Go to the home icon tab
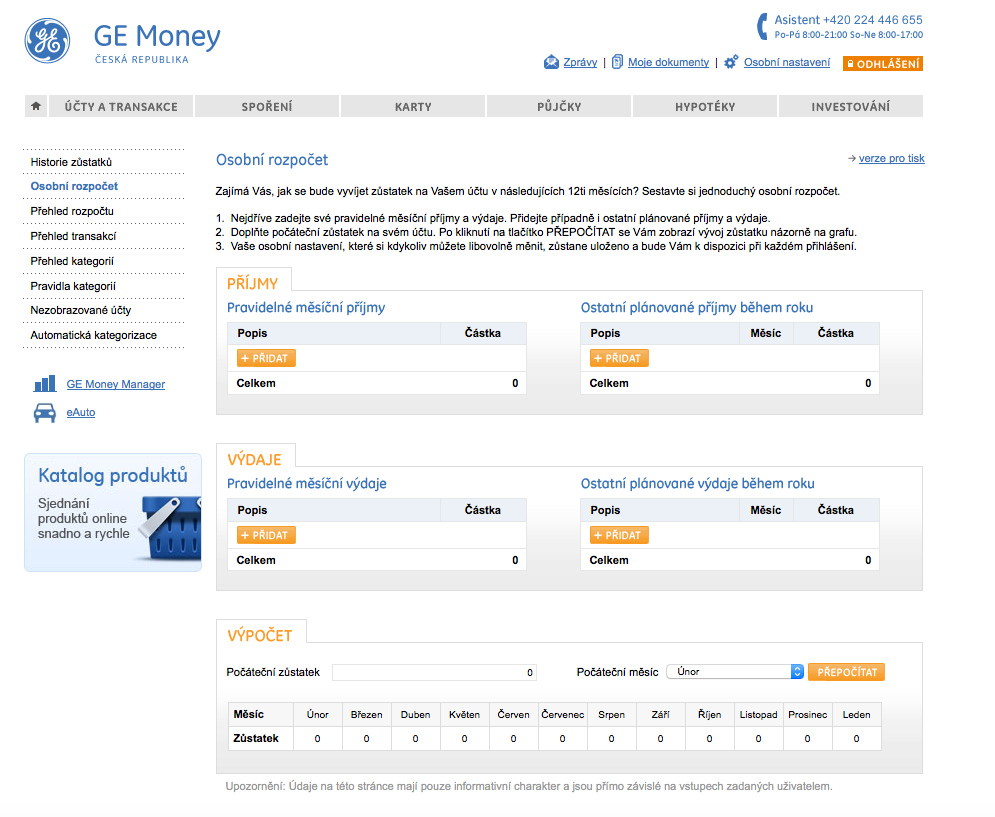Screen dimensions: 995x817 (x=36, y=106)
